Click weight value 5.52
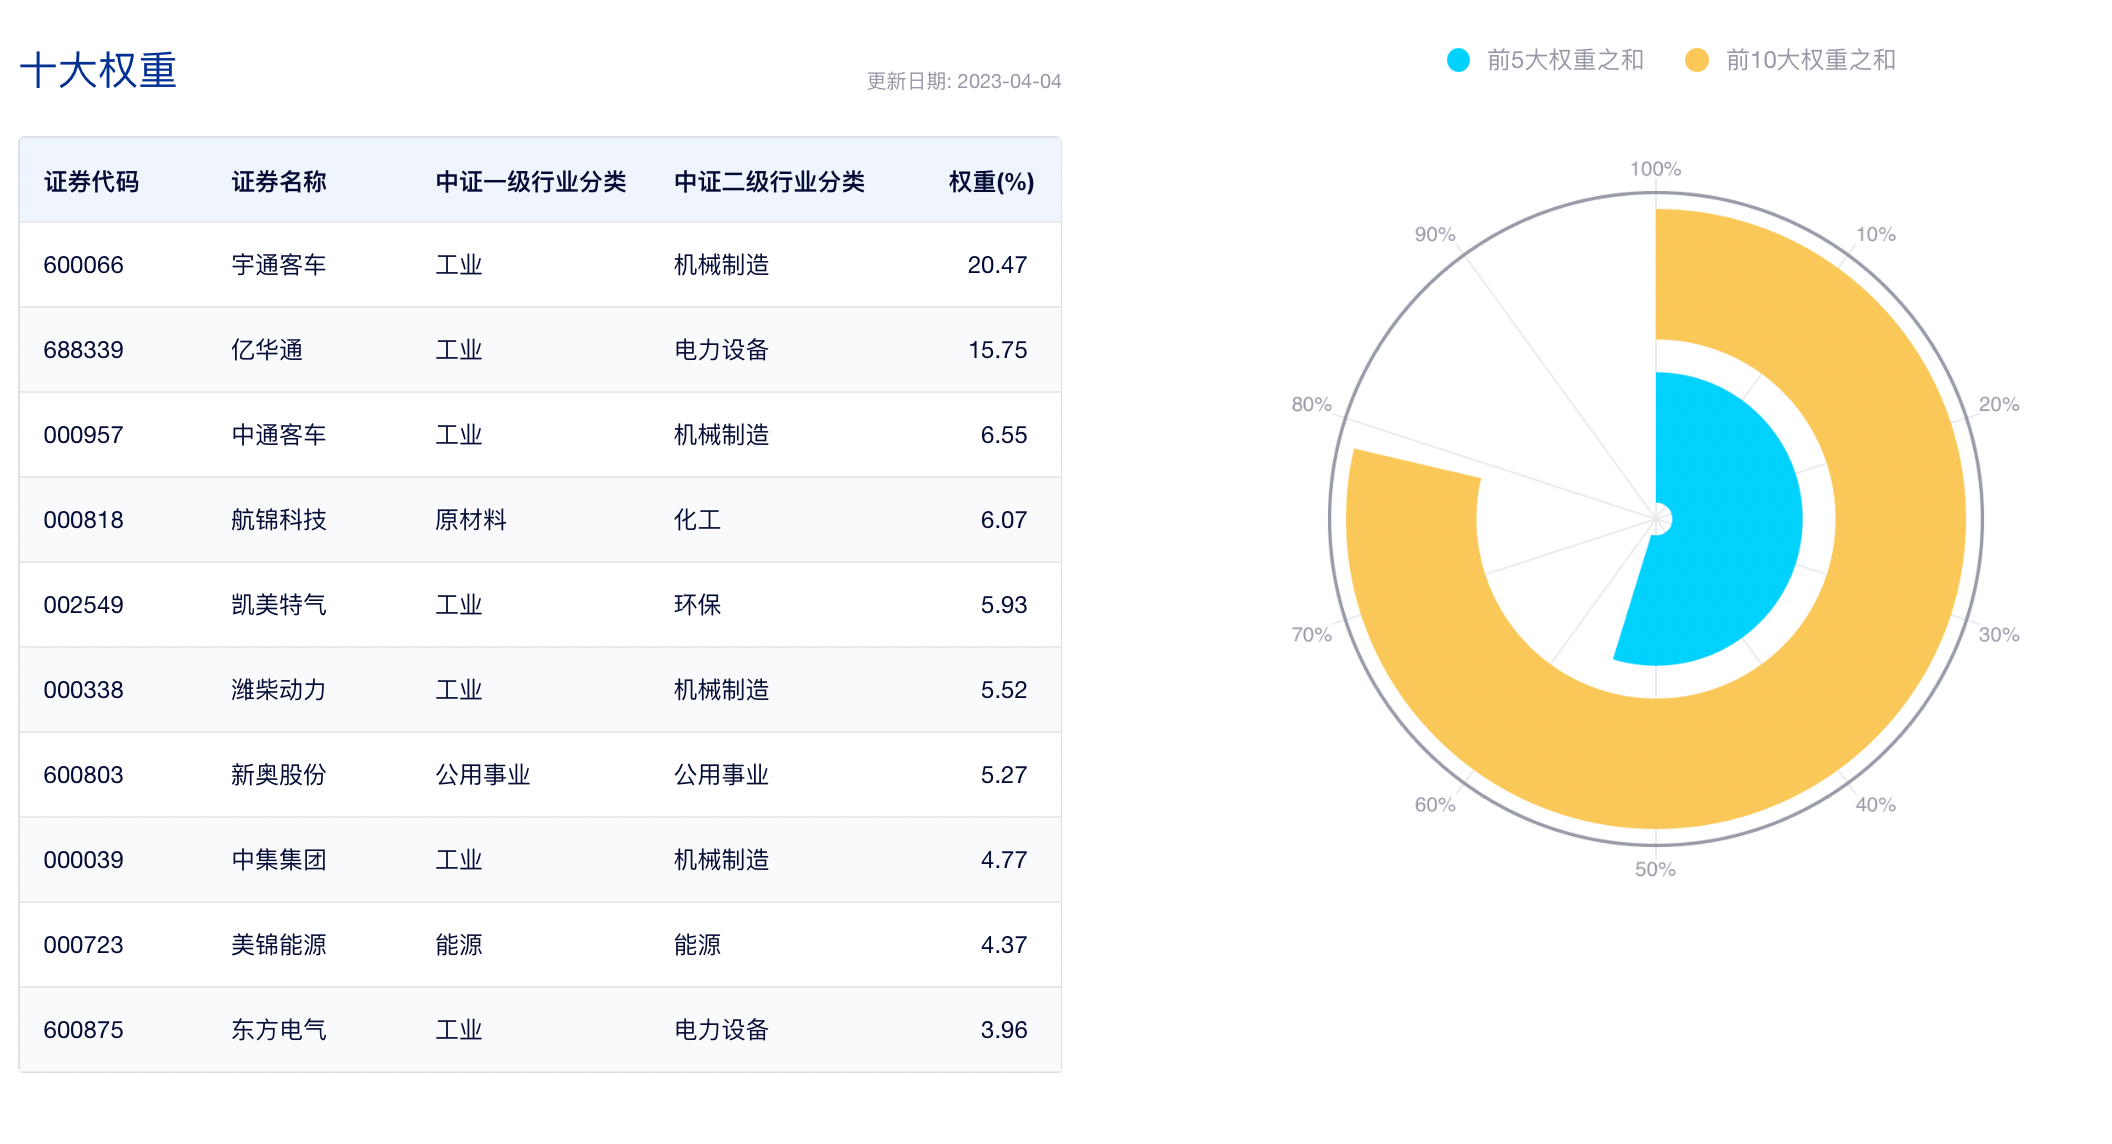Screen dimensions: 2112x1144 pyautogui.click(x=1004, y=690)
